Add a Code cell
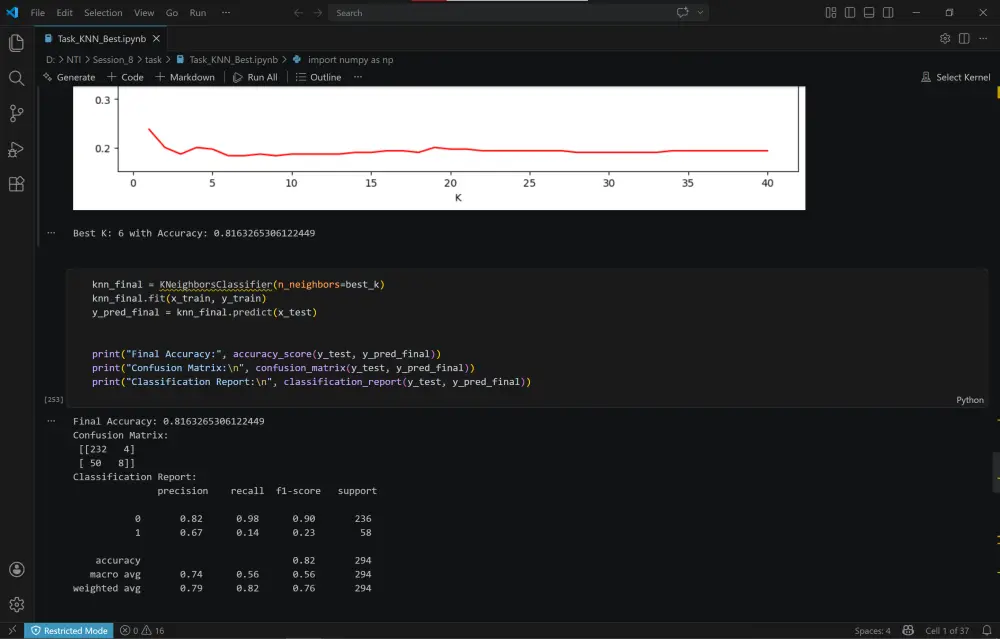The width and height of the screenshot is (1000, 639). 125,77
